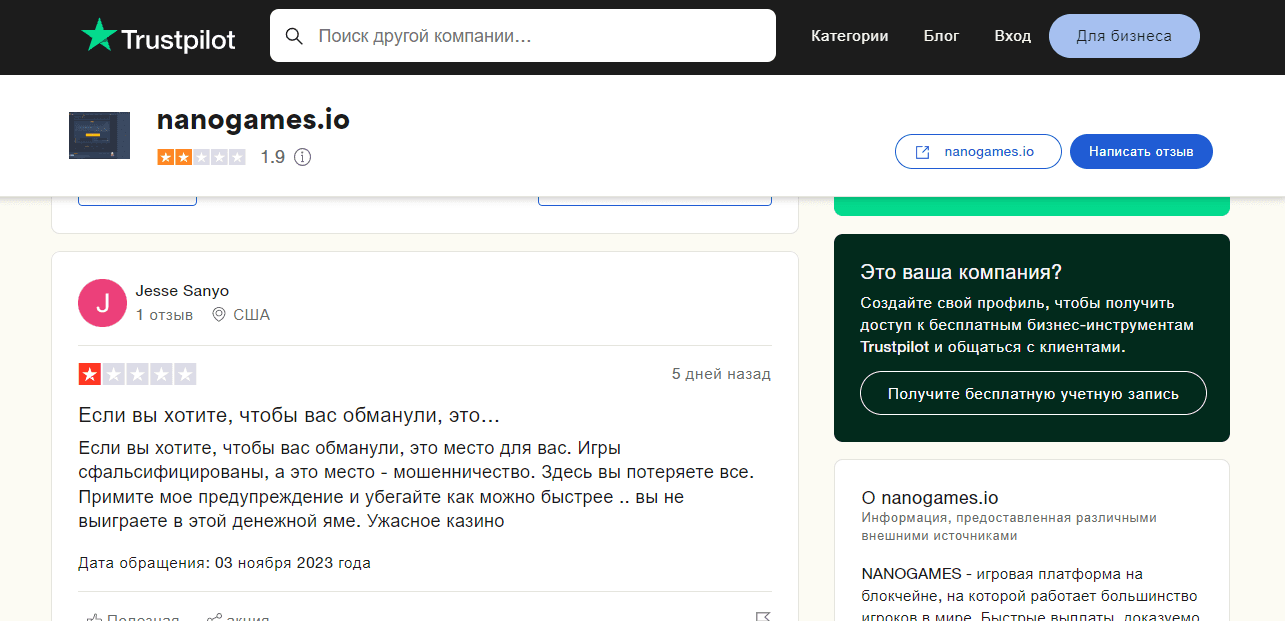Click the Вход login link

point(1012,36)
